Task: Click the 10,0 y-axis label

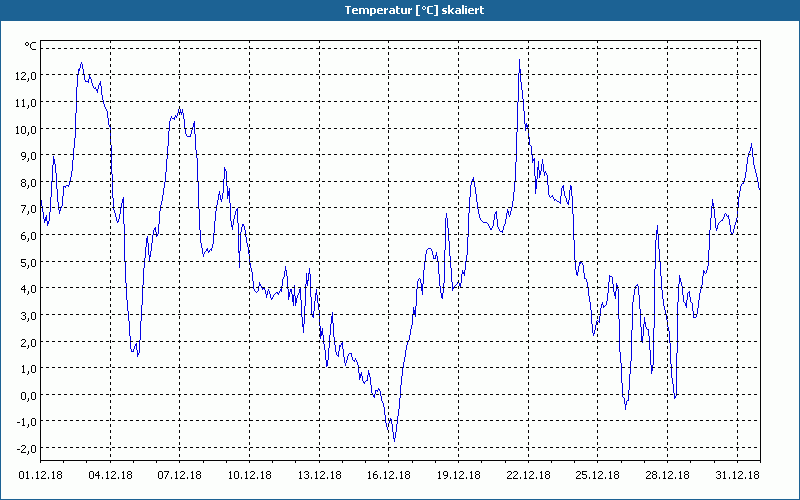Action: tap(26, 129)
